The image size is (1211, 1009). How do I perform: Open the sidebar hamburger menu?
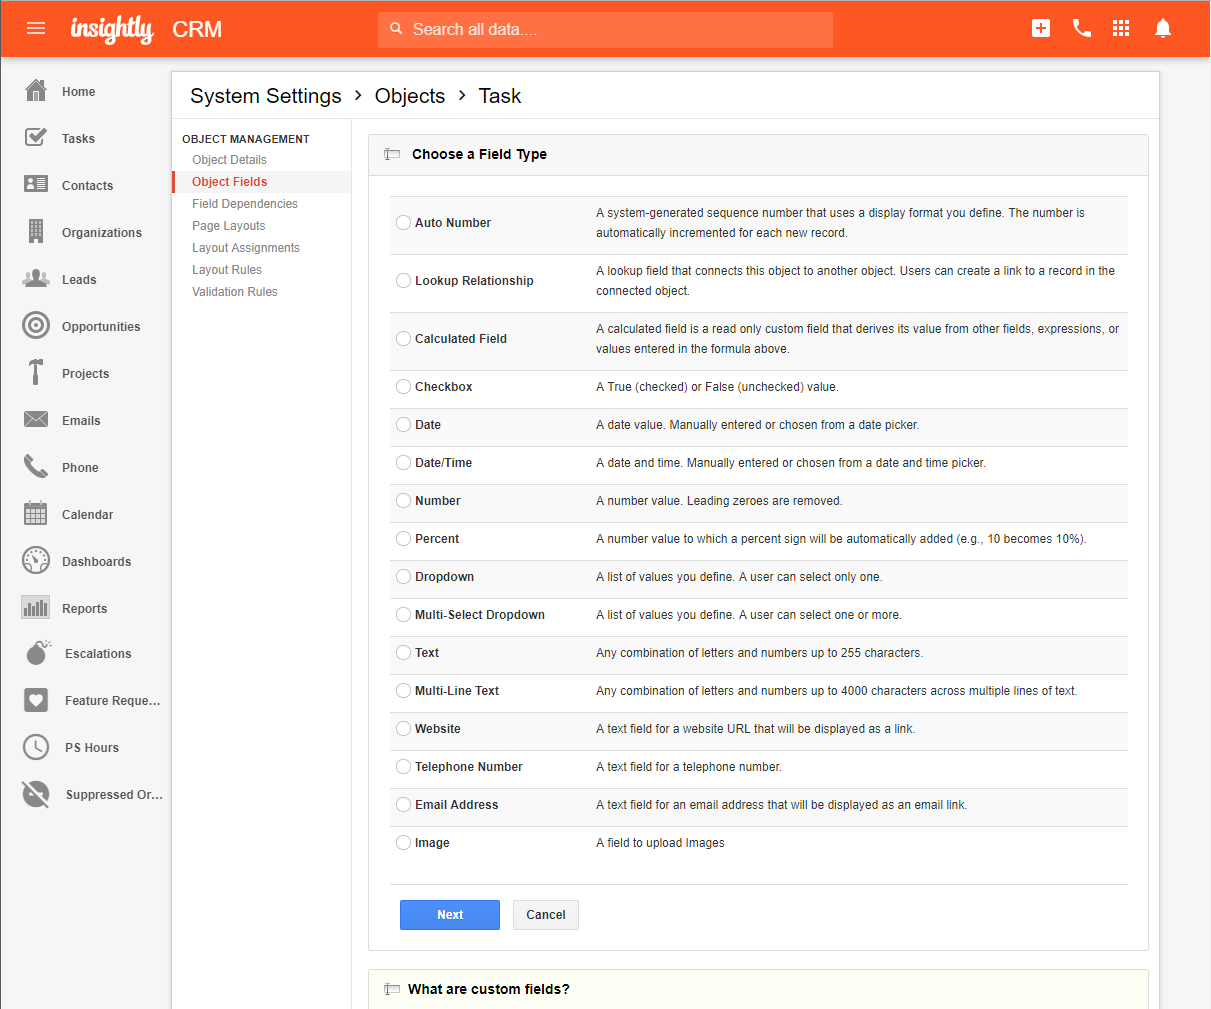point(36,28)
